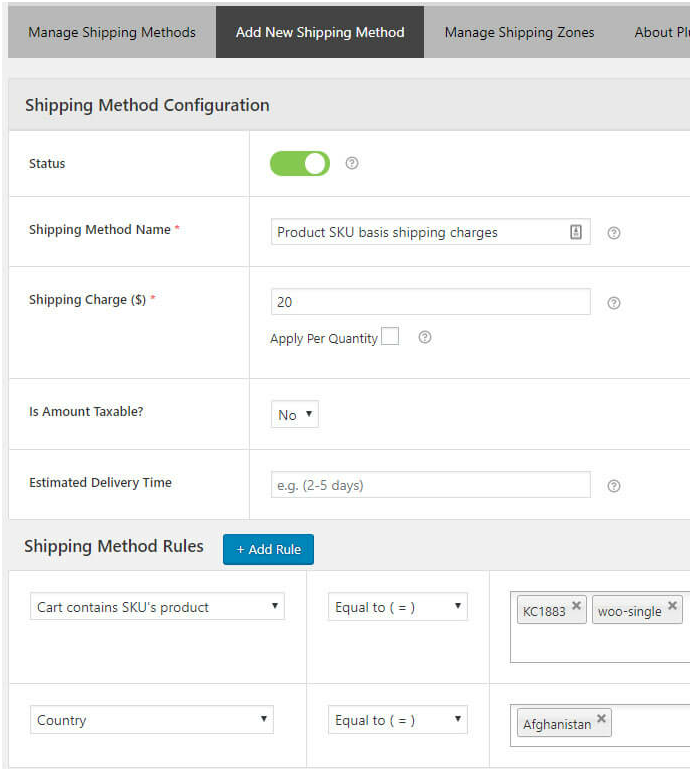Click the Add Rule button
This screenshot has width=692, height=771.
point(268,550)
